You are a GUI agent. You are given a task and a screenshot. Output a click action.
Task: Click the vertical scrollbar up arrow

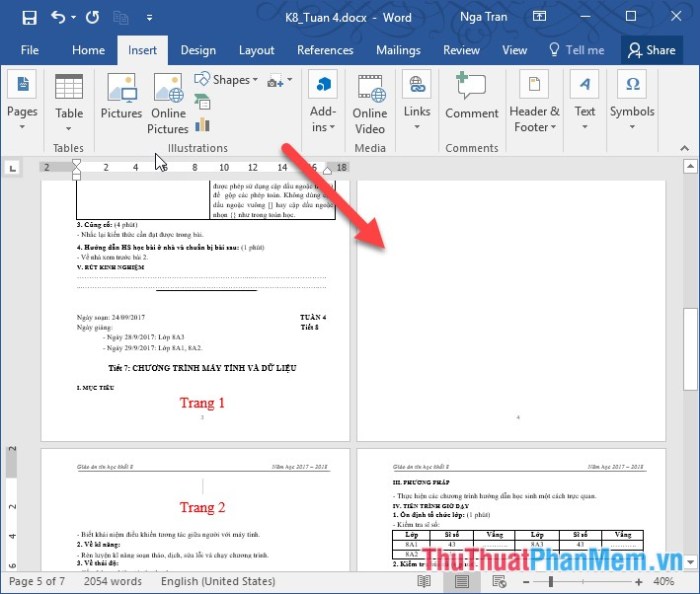tap(690, 166)
